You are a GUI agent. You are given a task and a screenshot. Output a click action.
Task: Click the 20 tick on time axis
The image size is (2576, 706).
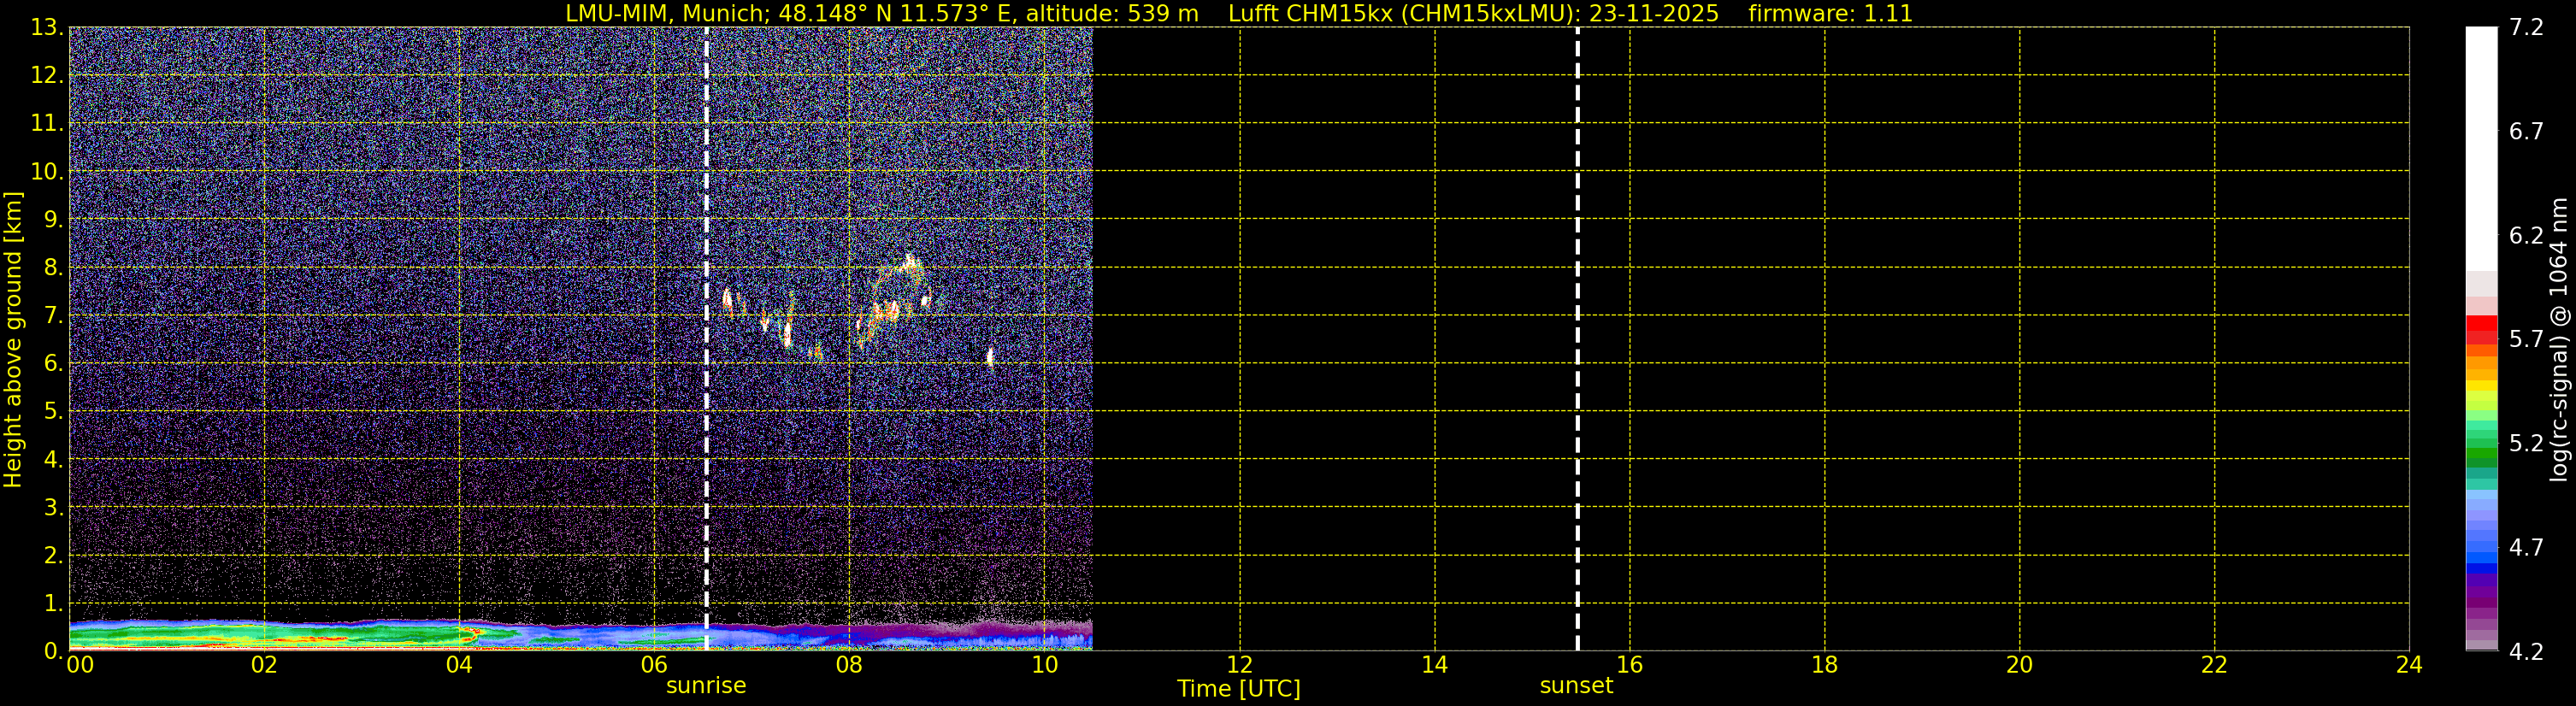coord(2019,665)
